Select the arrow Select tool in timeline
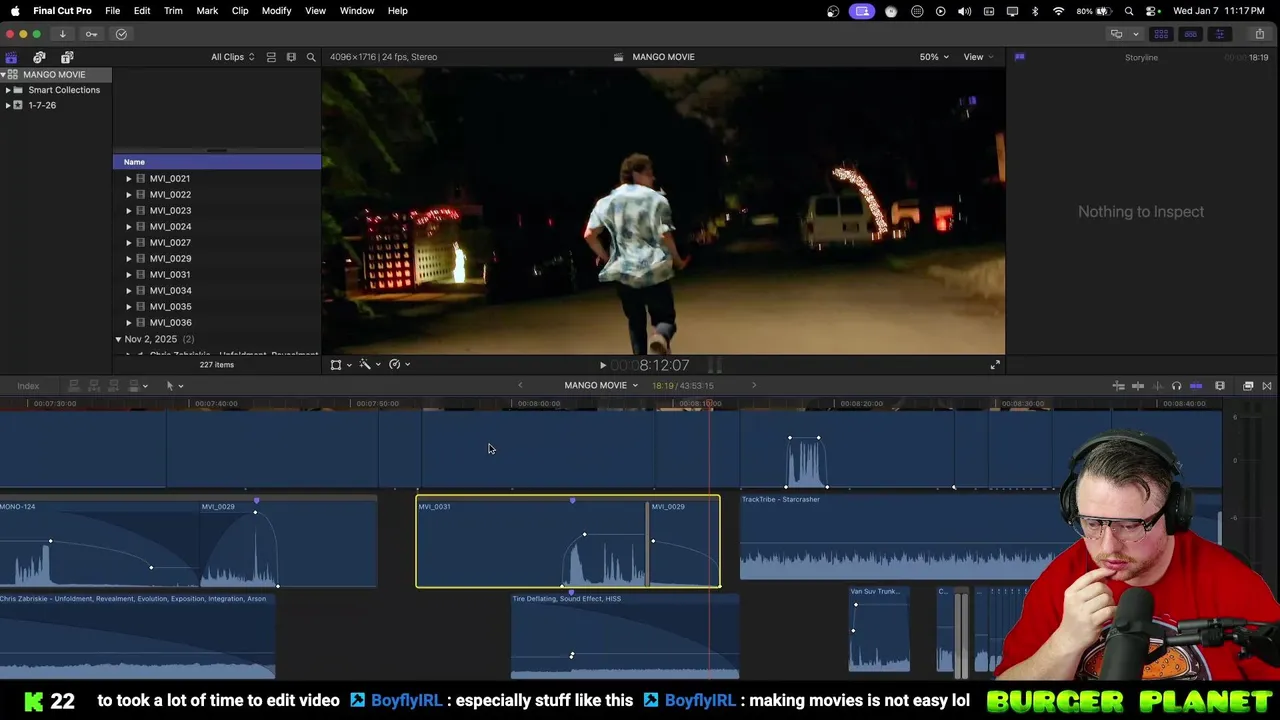The height and width of the screenshot is (720, 1280). coord(170,386)
